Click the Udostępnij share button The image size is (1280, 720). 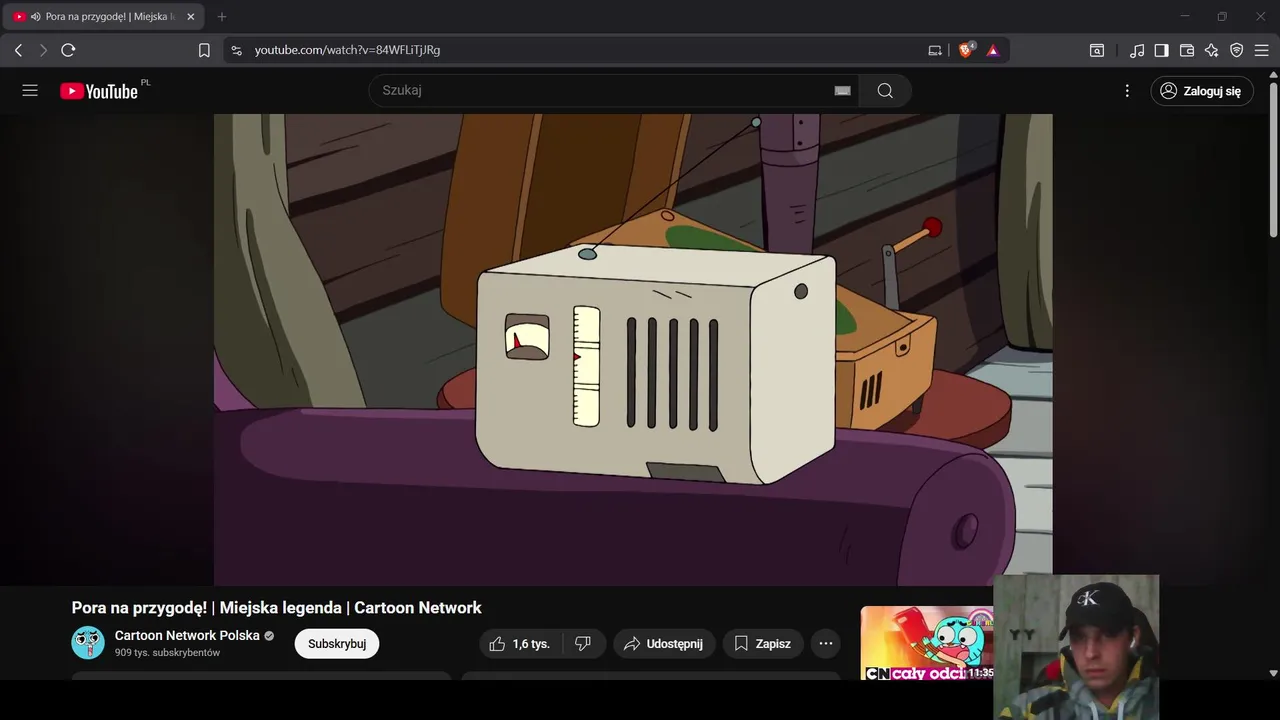click(x=664, y=643)
